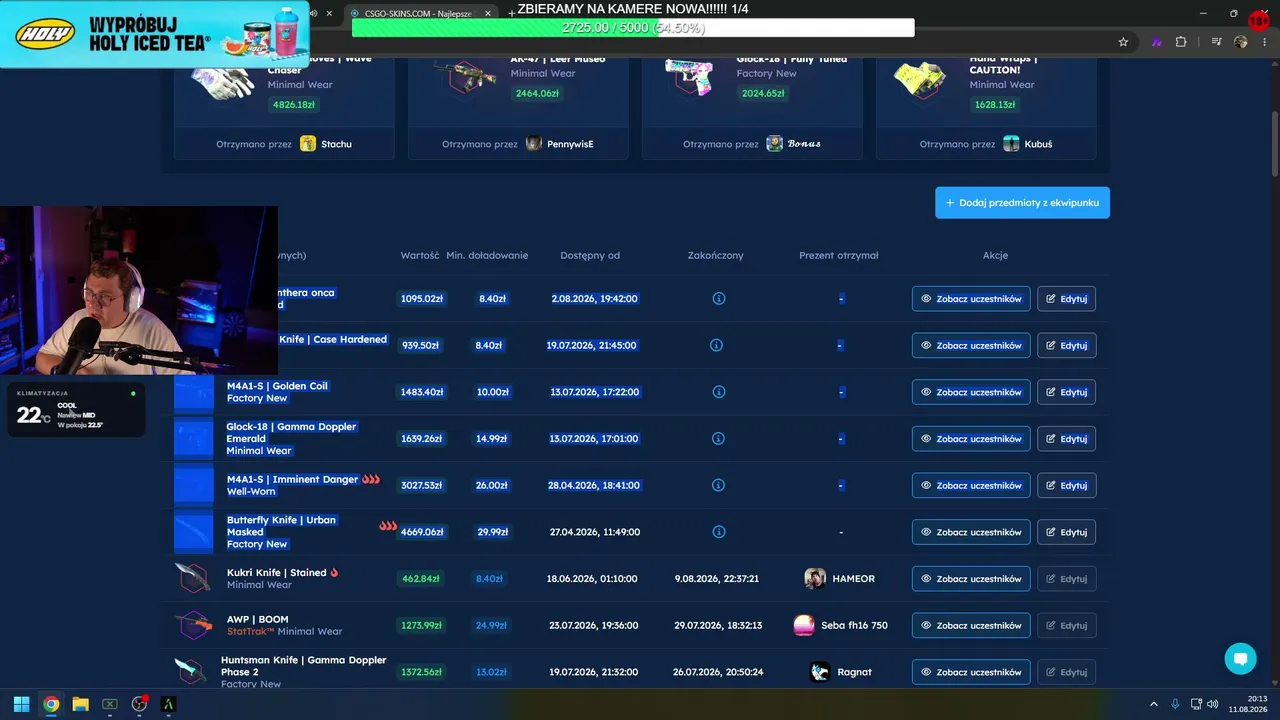Edit the Glock-18 Gamma Doppler Emerald giveaway
The image size is (1280, 720).
point(1067,438)
